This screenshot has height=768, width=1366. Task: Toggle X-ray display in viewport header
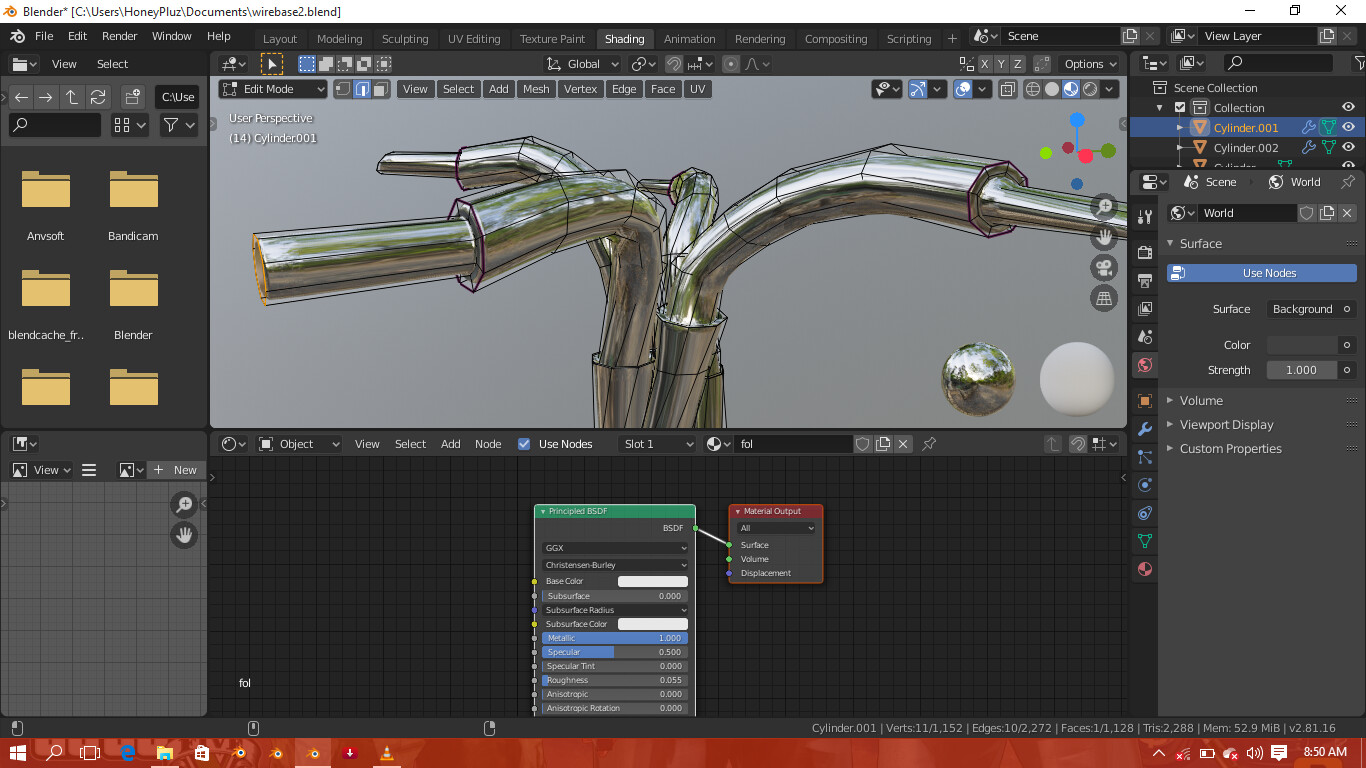[x=1007, y=89]
